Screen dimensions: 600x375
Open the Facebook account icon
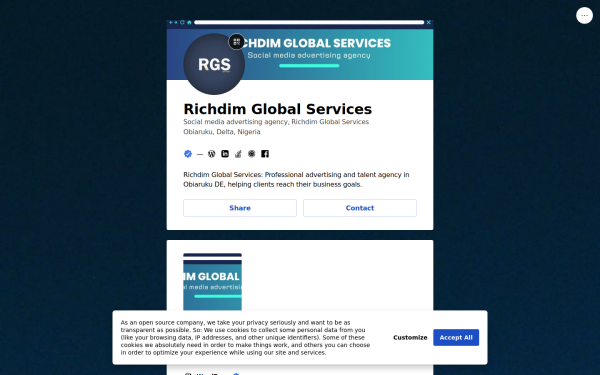pos(265,154)
